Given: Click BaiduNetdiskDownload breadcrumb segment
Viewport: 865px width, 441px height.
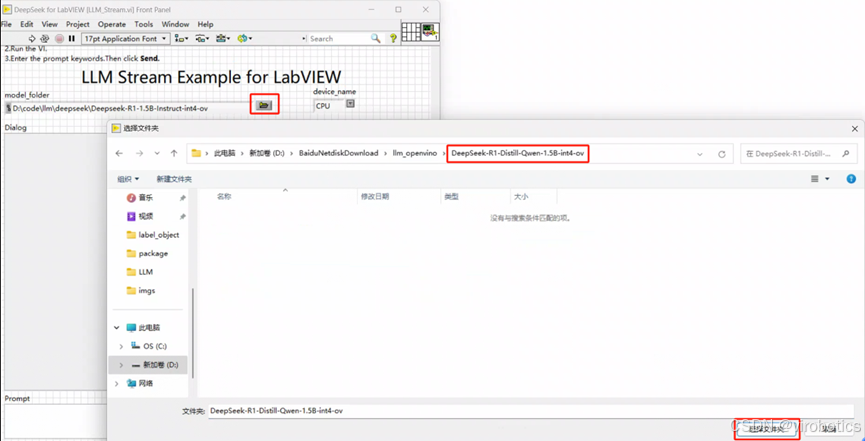Looking at the screenshot, I should click(x=339, y=153).
